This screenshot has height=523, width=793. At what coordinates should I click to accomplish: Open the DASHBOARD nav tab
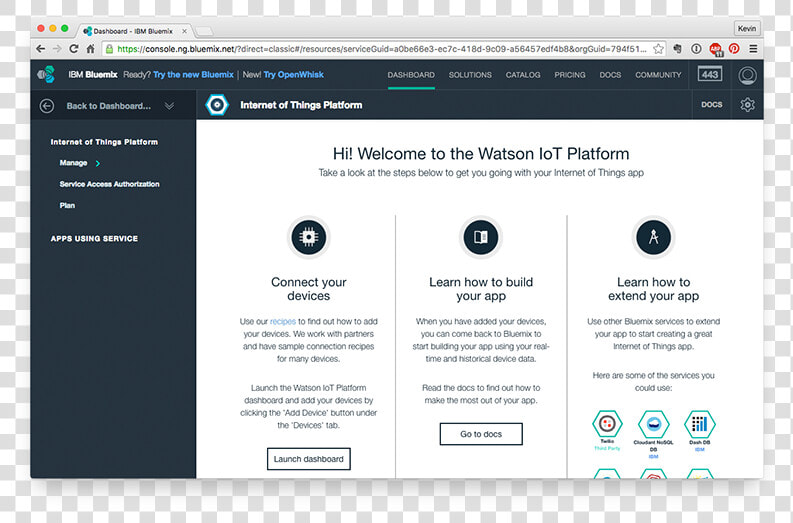point(411,75)
